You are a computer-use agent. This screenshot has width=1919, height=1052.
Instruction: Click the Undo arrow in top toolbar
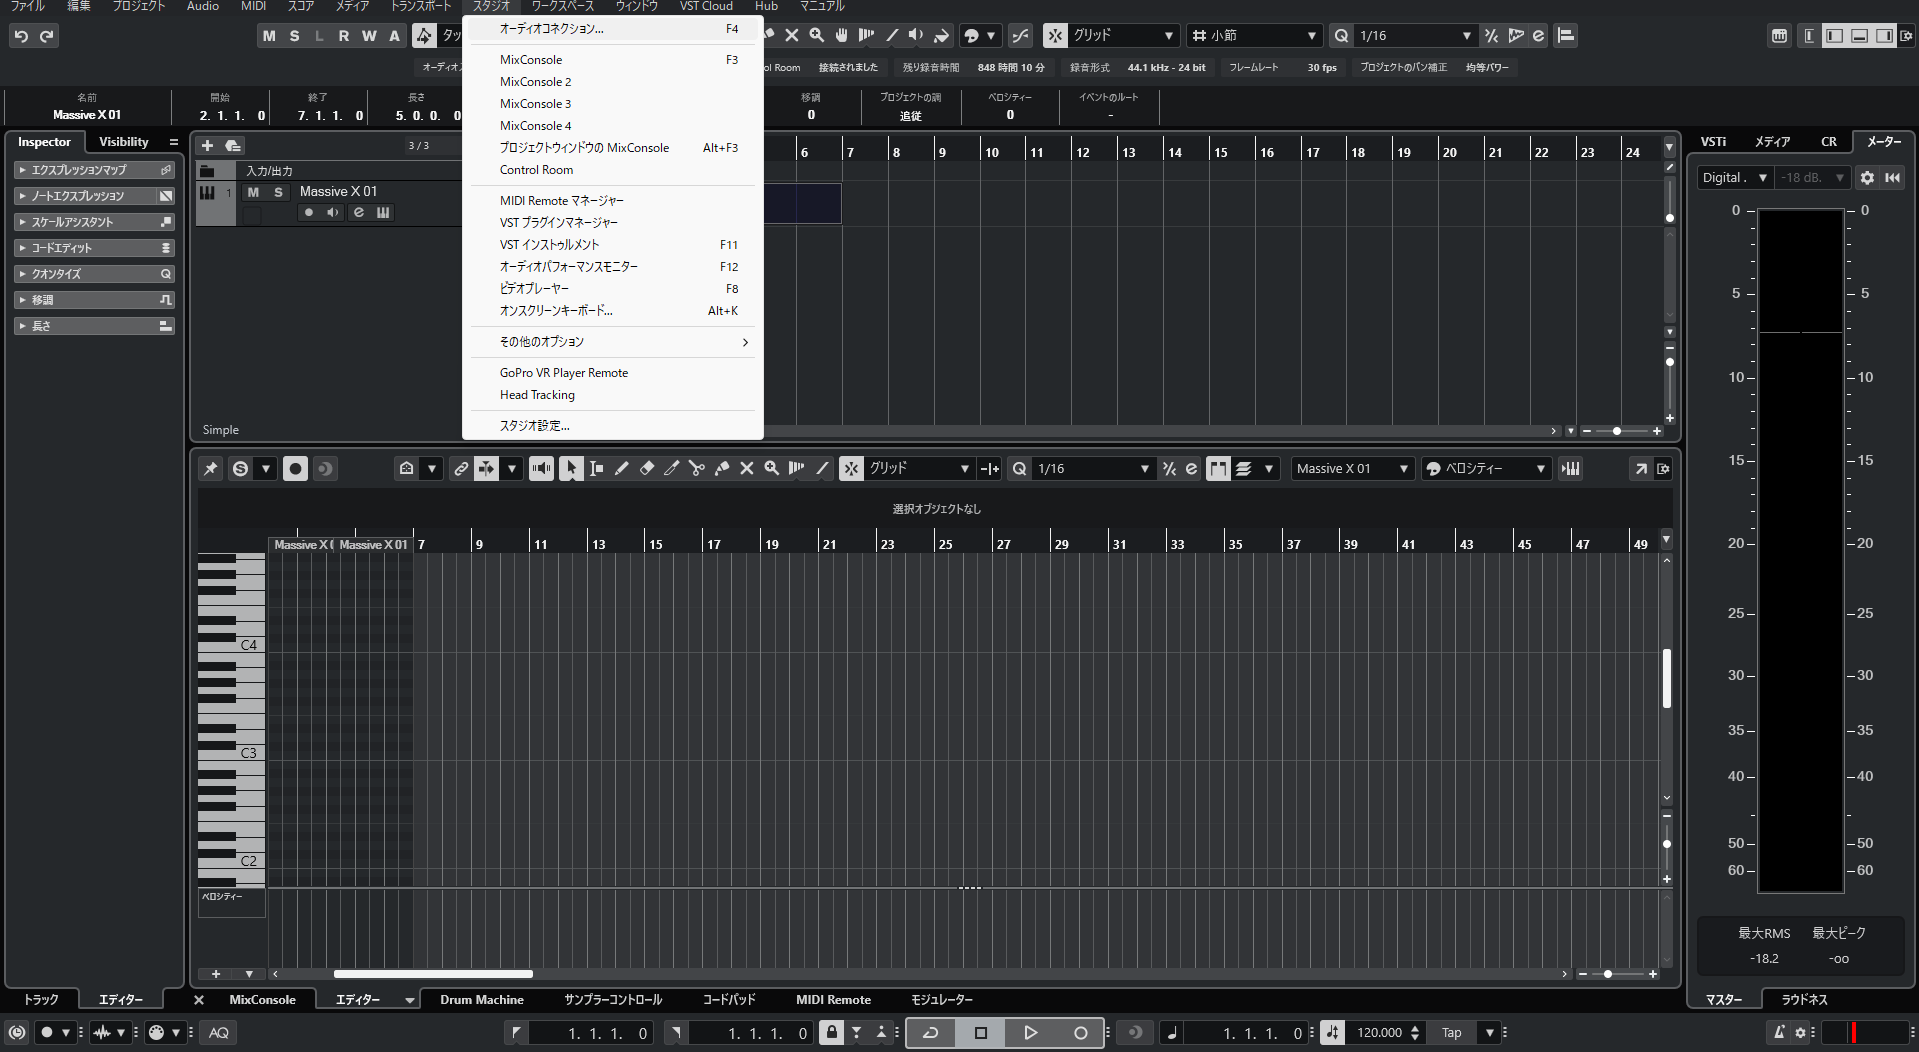point(21,36)
